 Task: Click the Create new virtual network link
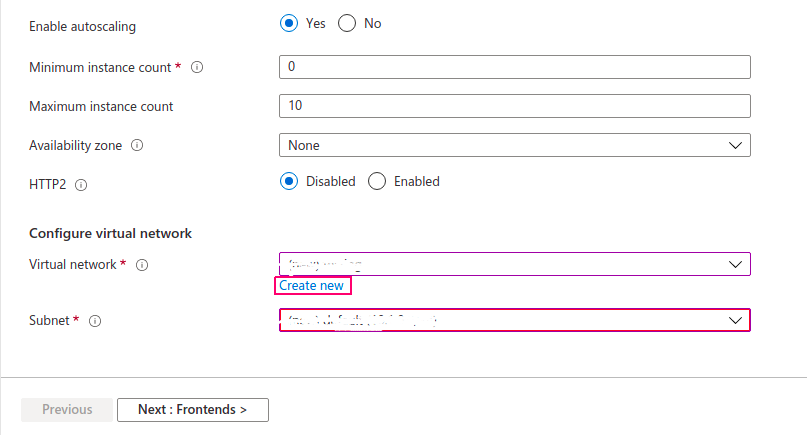(x=312, y=286)
